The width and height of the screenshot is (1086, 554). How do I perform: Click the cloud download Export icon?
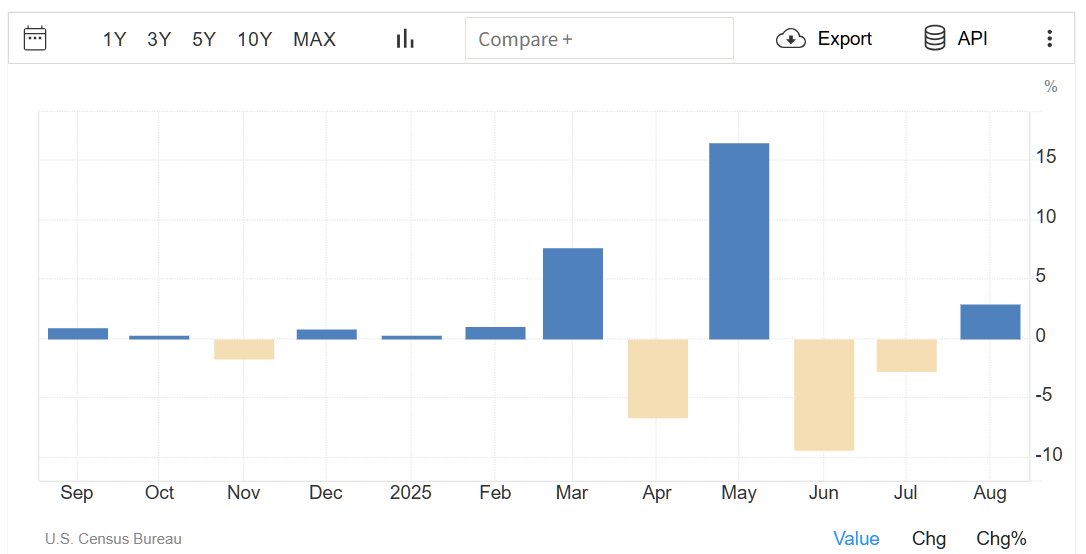pos(791,39)
